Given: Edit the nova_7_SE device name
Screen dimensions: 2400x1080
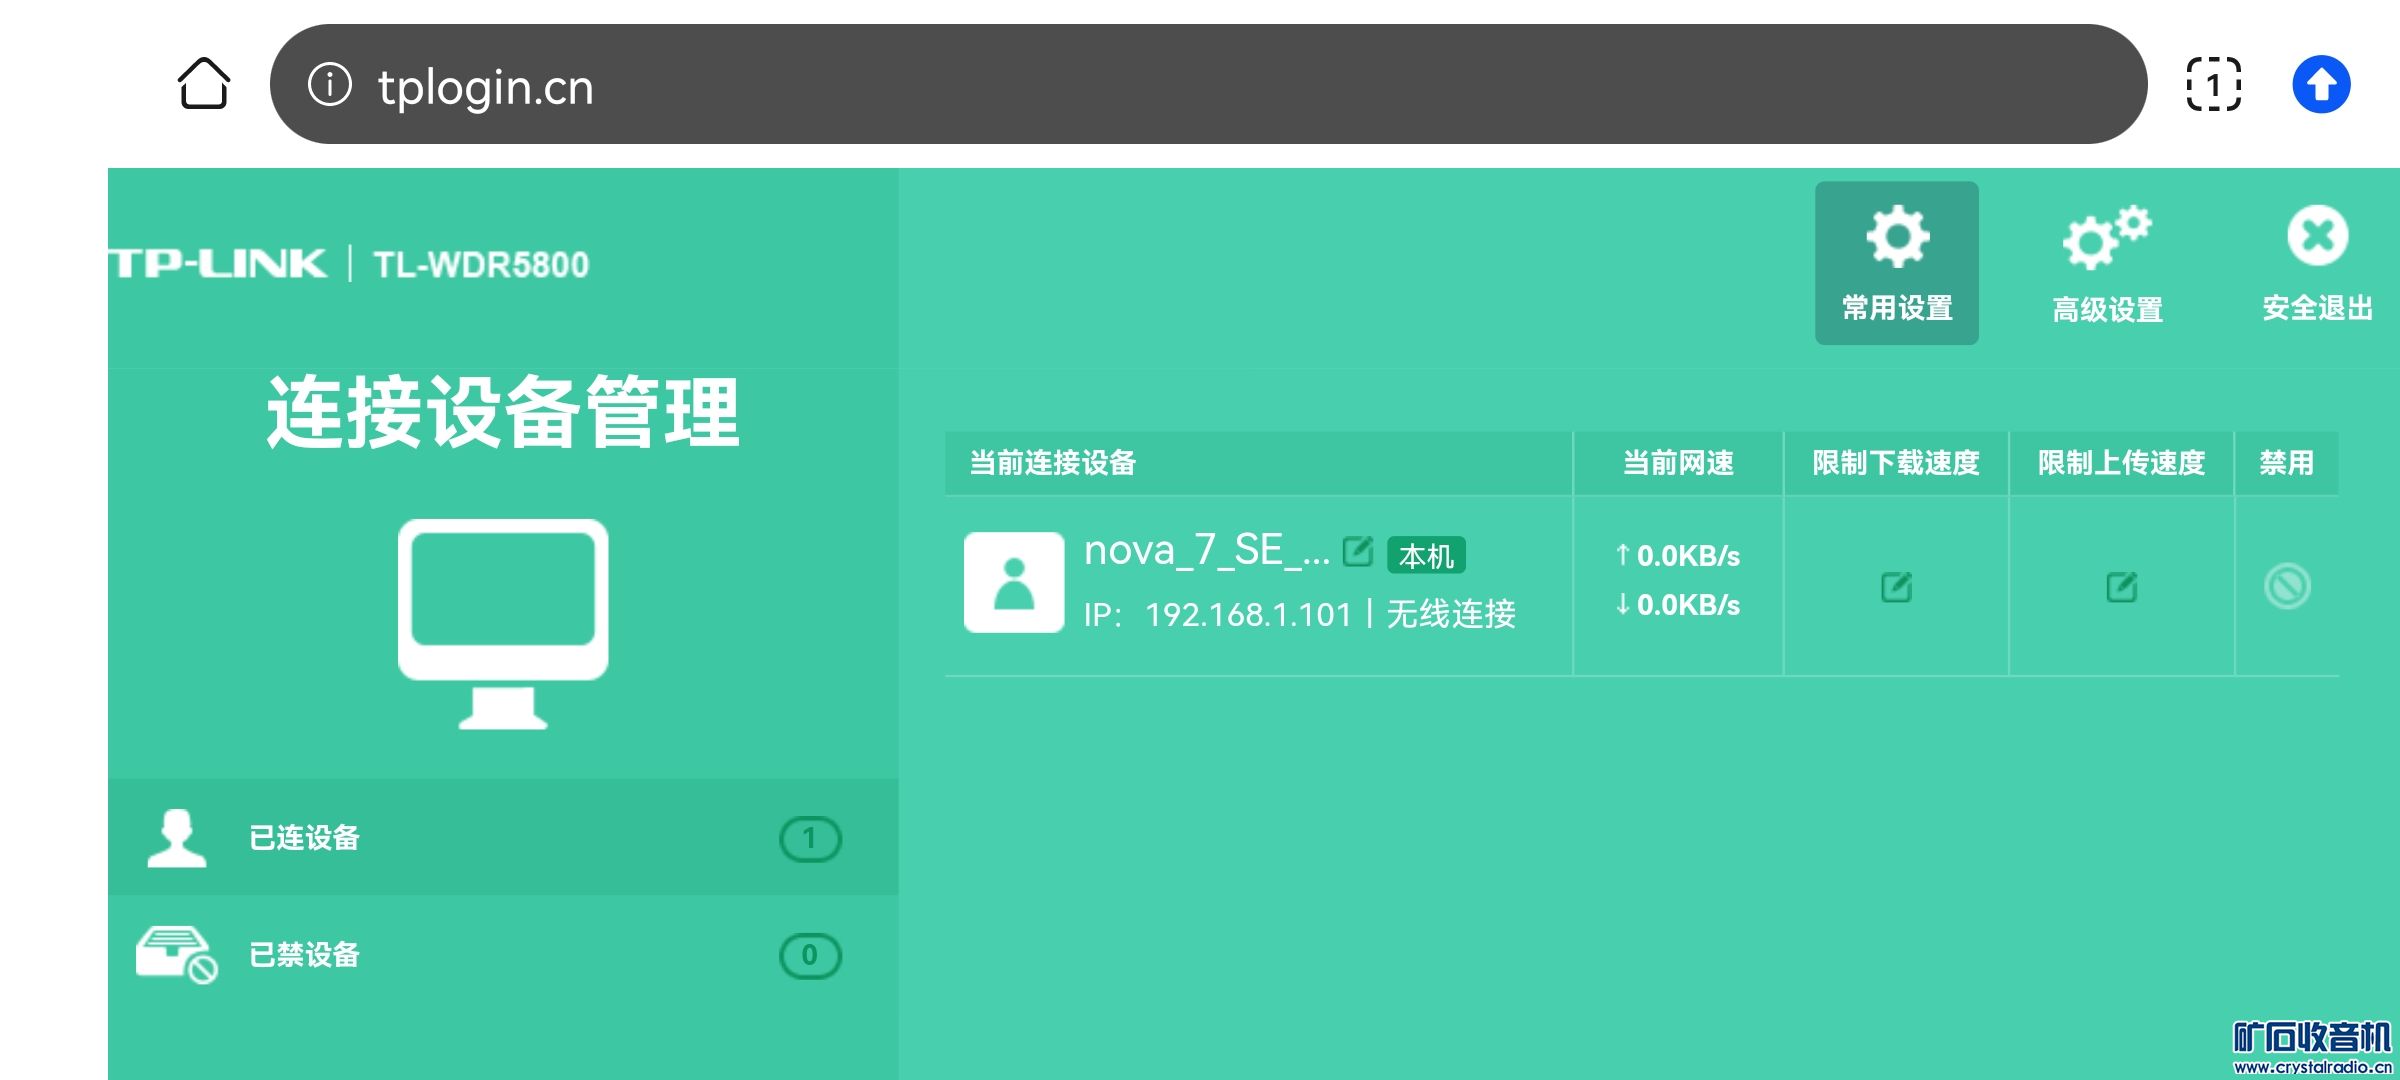Looking at the screenshot, I should [x=1357, y=551].
